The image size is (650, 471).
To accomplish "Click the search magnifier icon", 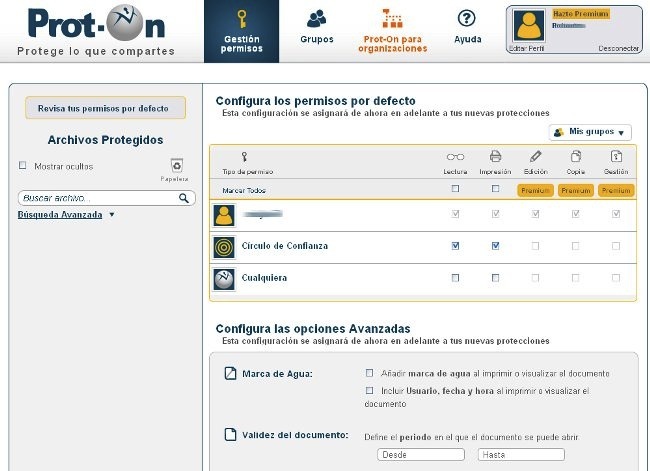I will 184,199.
